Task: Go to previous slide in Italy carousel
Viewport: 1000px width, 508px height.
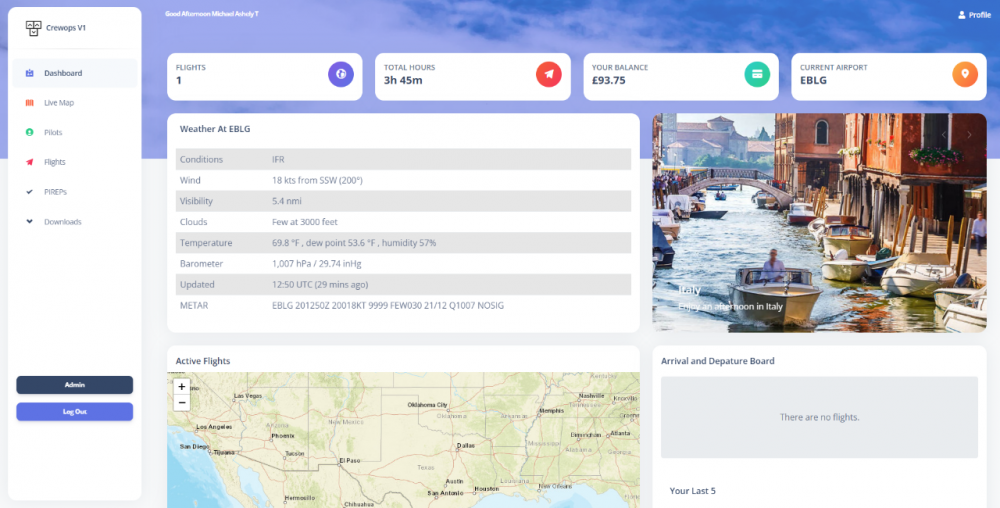Action: (x=943, y=134)
